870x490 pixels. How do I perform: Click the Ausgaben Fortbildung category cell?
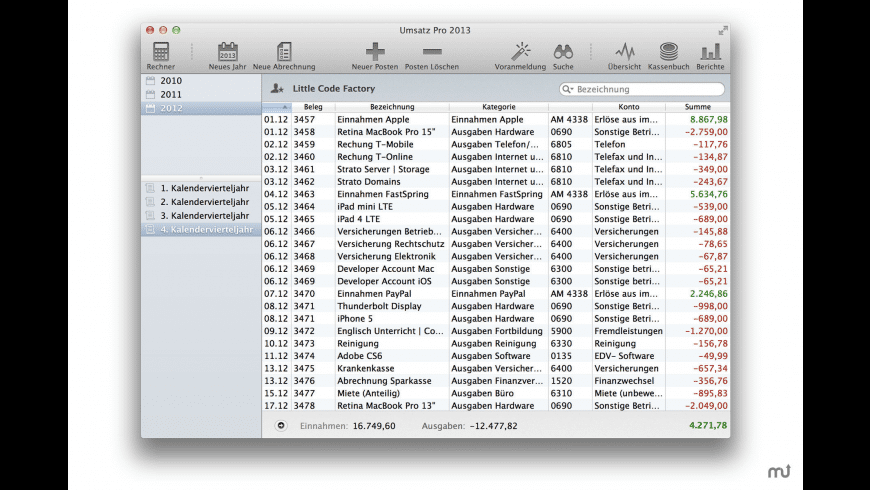[497, 331]
